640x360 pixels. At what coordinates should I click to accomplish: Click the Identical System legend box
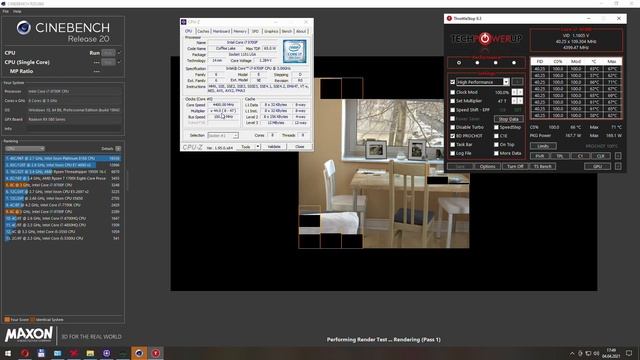tap(33, 320)
